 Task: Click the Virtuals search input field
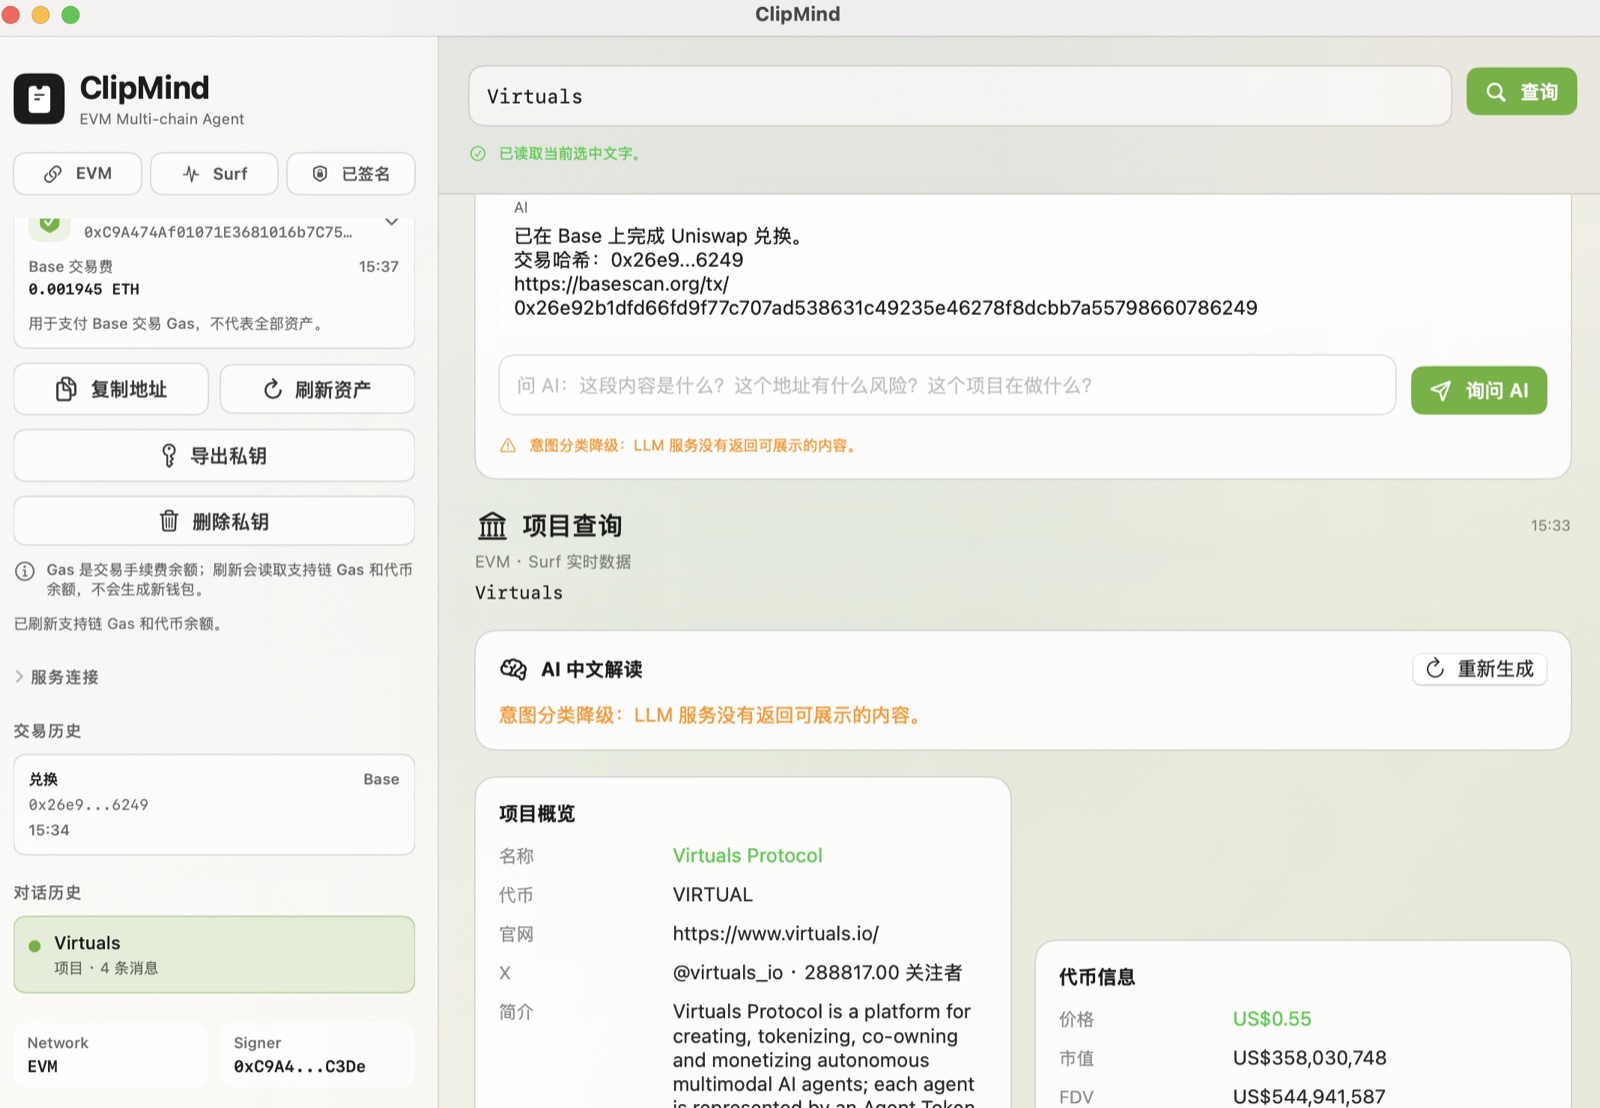[960, 96]
